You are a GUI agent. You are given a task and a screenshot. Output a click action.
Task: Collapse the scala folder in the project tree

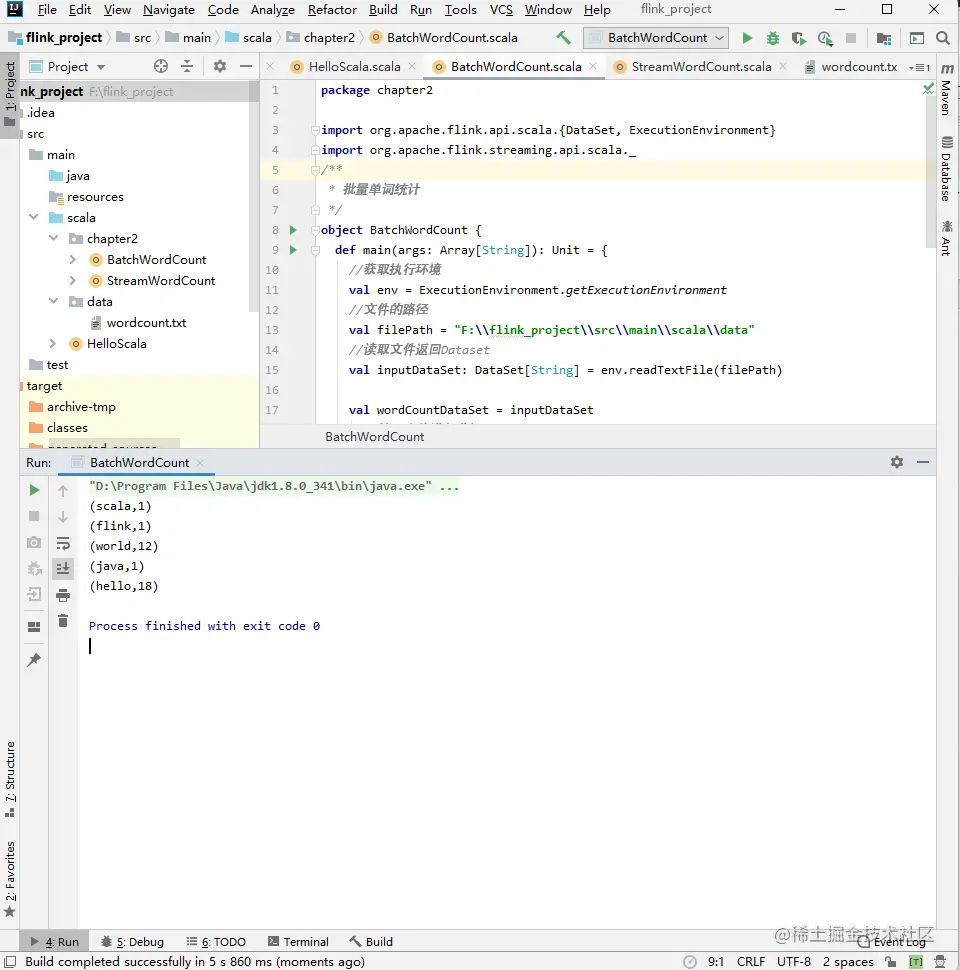[34, 217]
